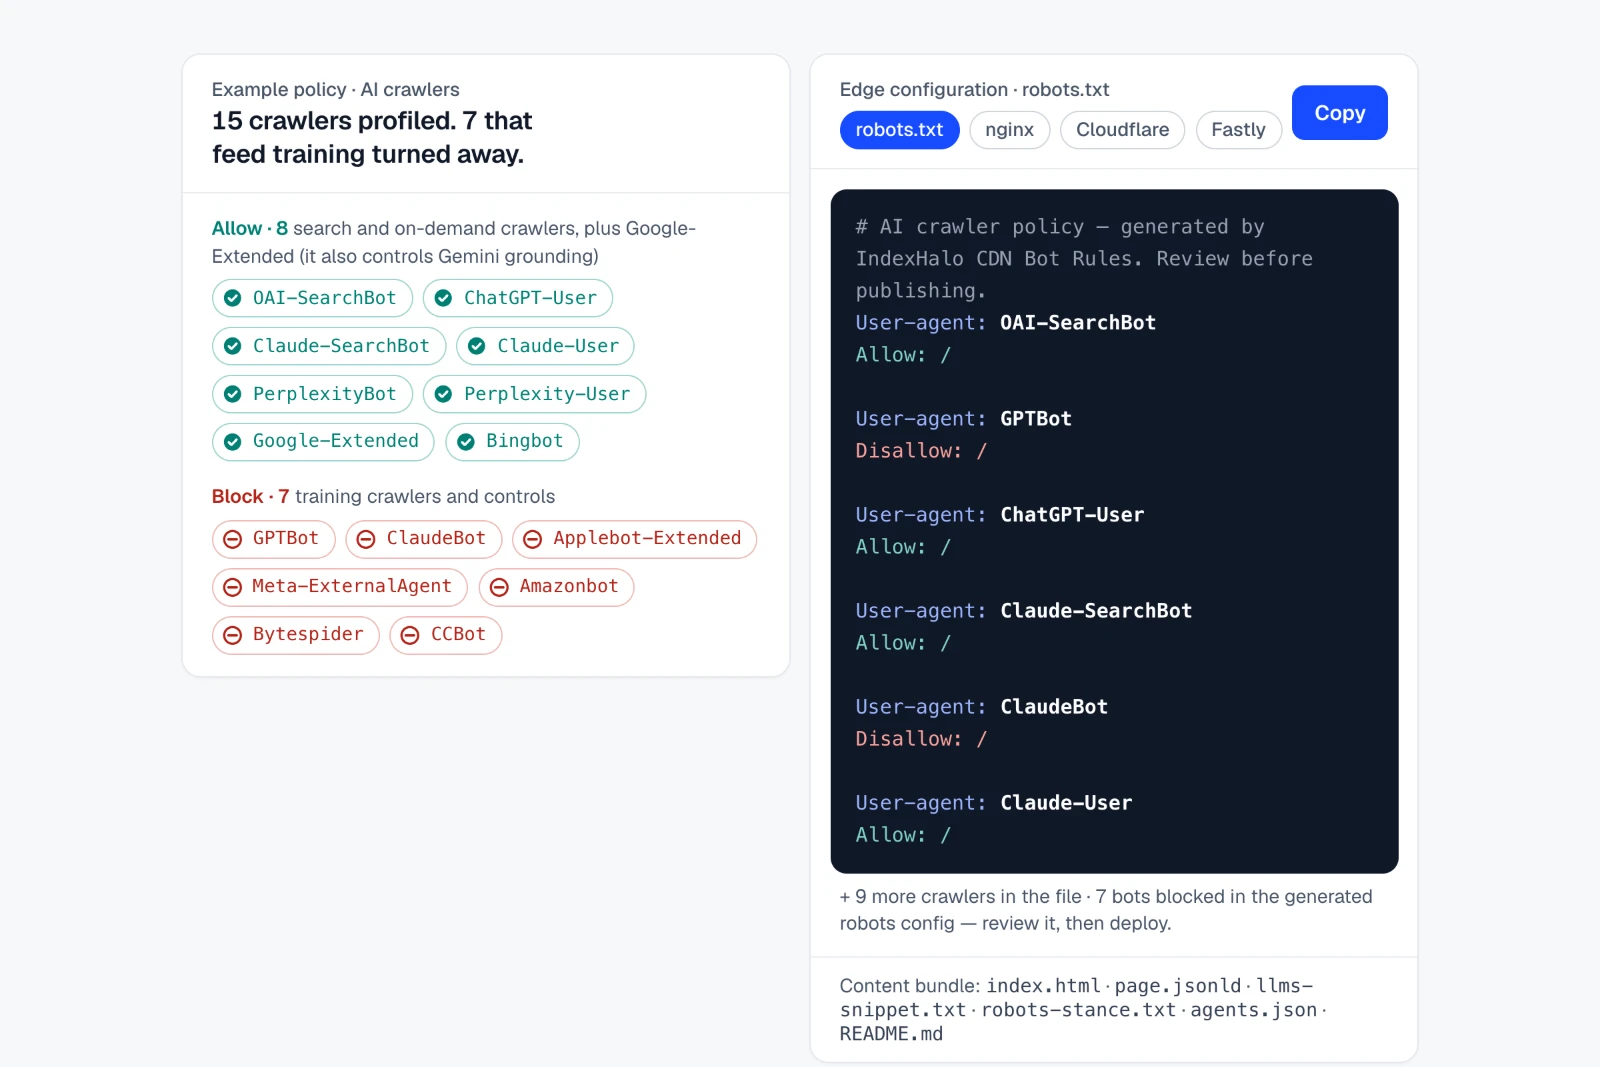Viewport: 1600px width, 1067px height.
Task: Click the 'User-agent: GPTBot' code line
Action: [963, 419]
